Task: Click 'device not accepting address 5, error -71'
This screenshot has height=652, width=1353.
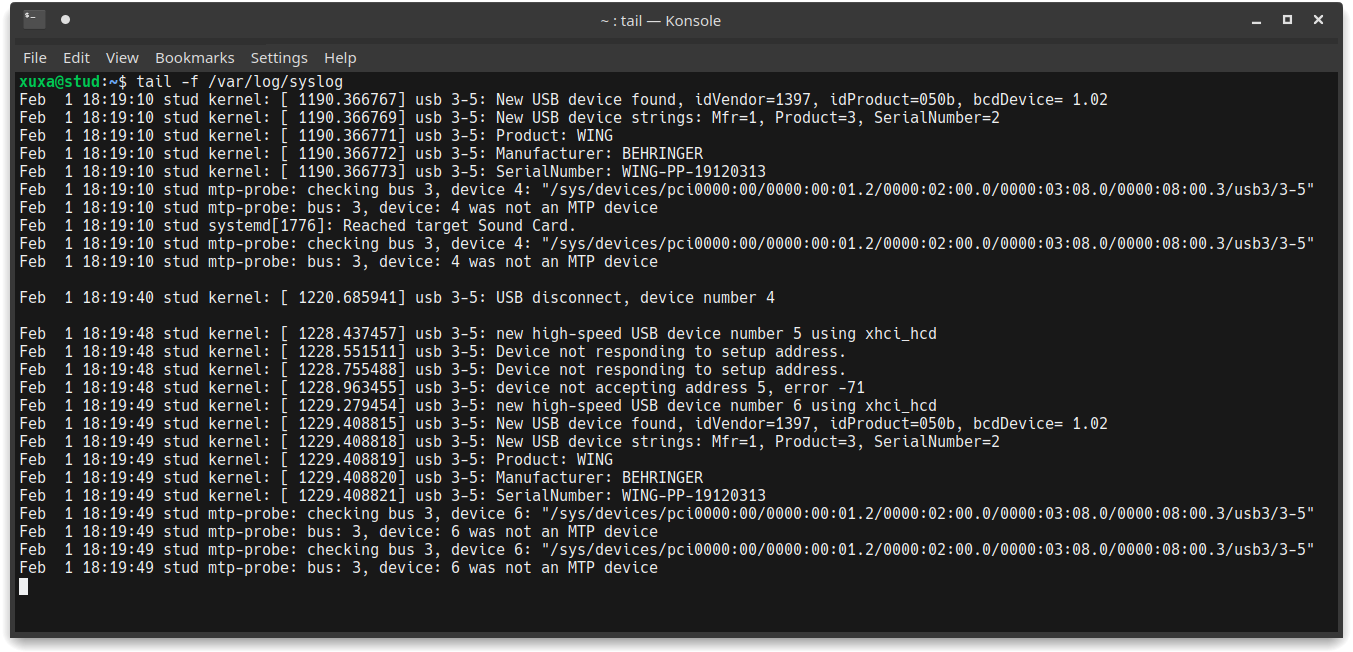Action: point(680,387)
